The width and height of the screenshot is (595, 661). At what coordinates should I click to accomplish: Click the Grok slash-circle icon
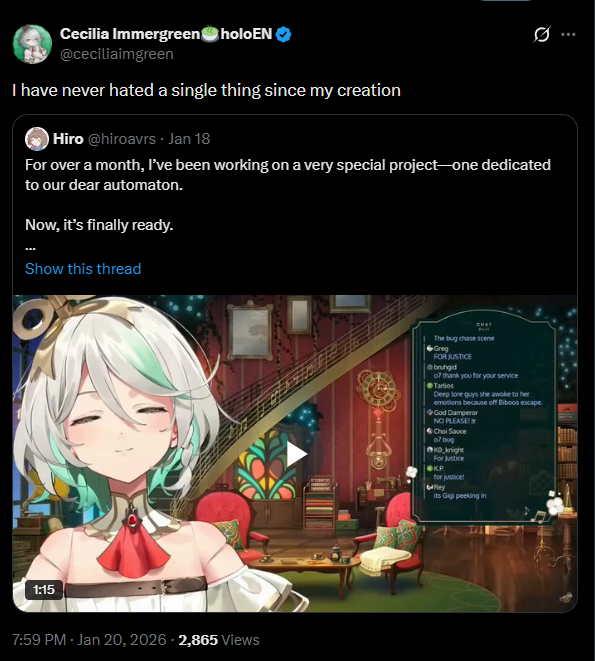[541, 35]
